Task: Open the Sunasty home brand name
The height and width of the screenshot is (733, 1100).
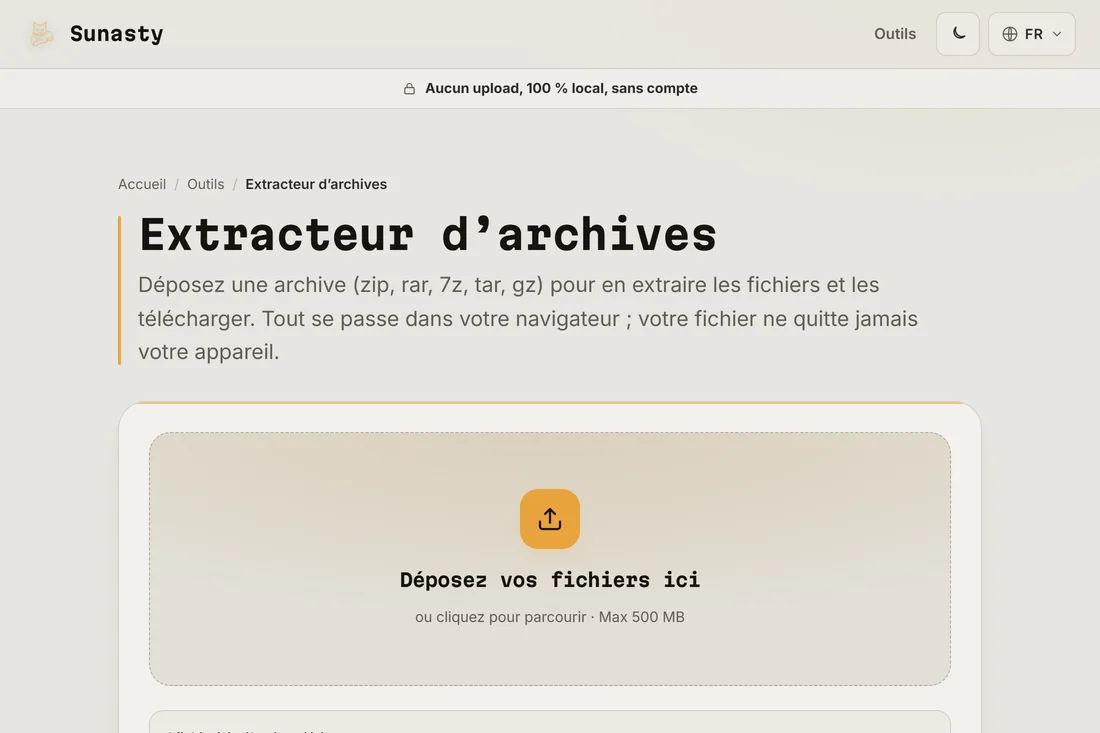Action: click(116, 34)
